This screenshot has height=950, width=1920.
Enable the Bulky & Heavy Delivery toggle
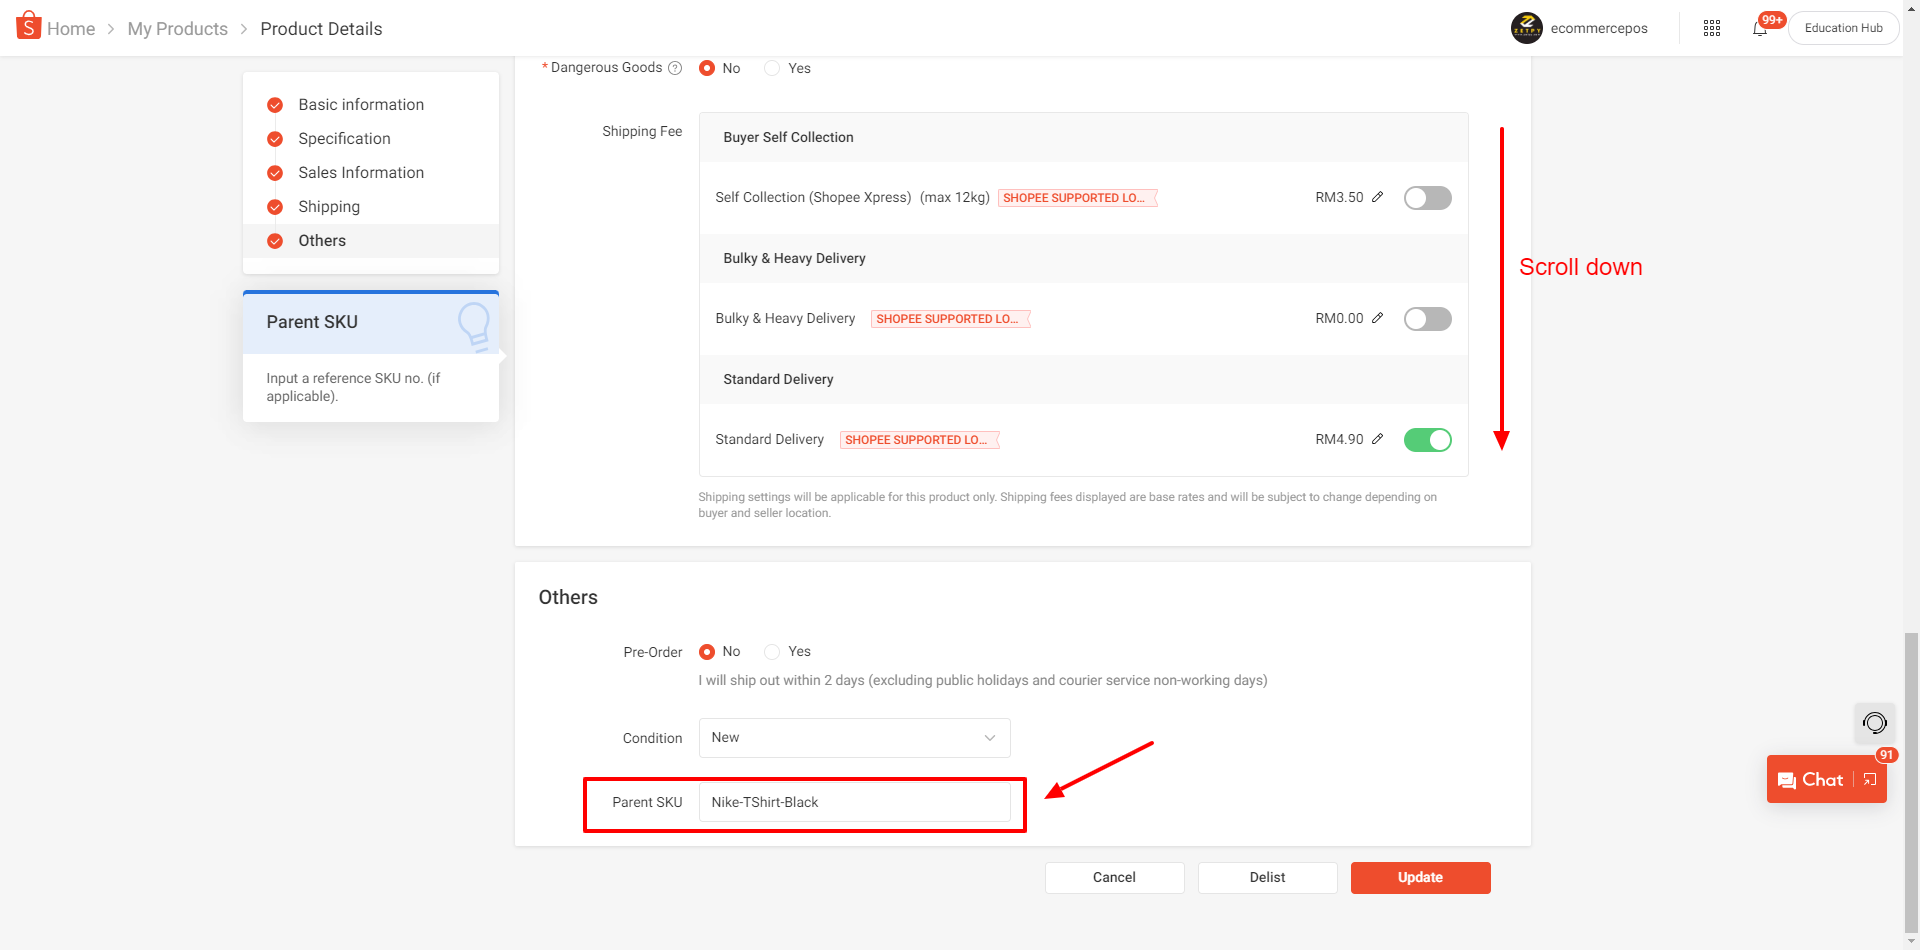tap(1427, 319)
